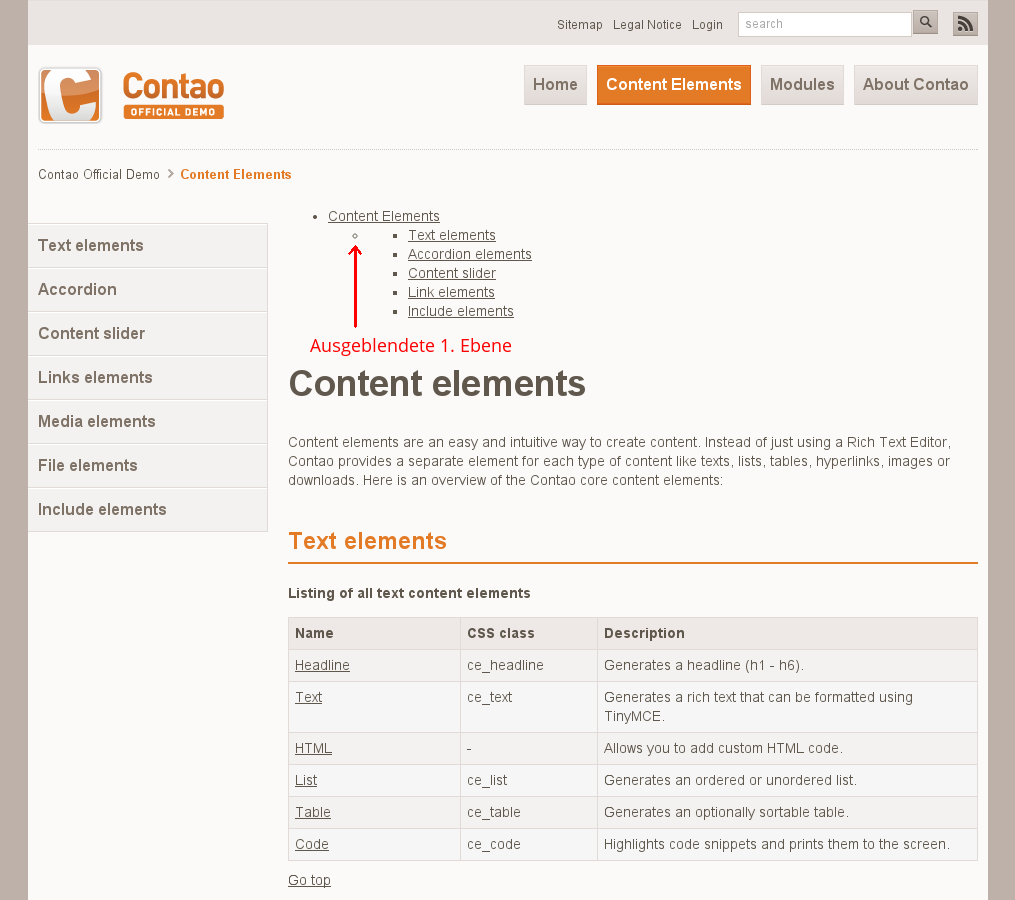Click the Login link
The width and height of the screenshot is (1015, 900).
(x=707, y=25)
